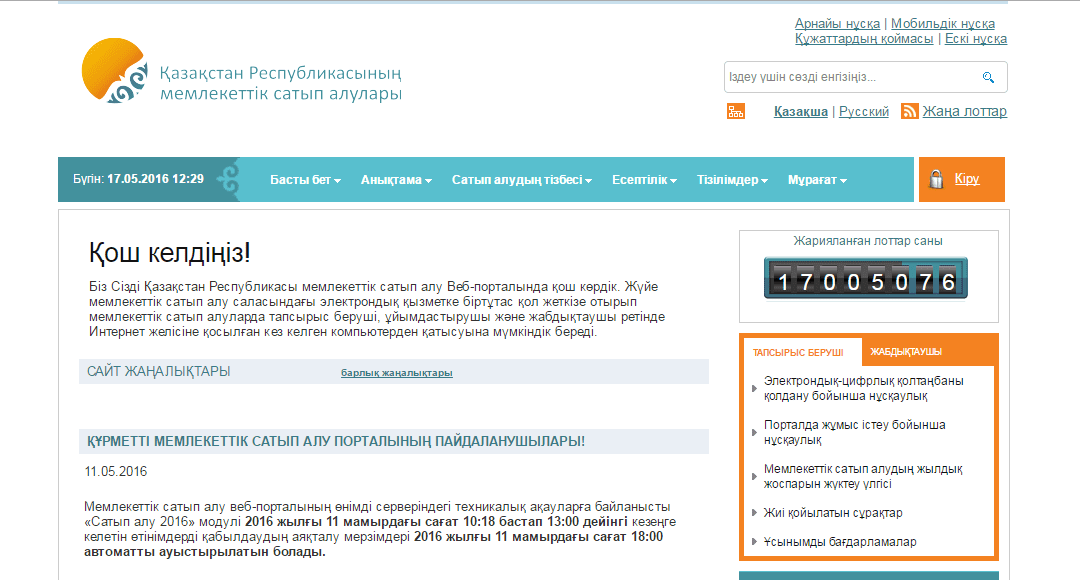Switch to Ескі нұсқа link
Viewport: 1080px width, 580px height.
click(x=975, y=39)
